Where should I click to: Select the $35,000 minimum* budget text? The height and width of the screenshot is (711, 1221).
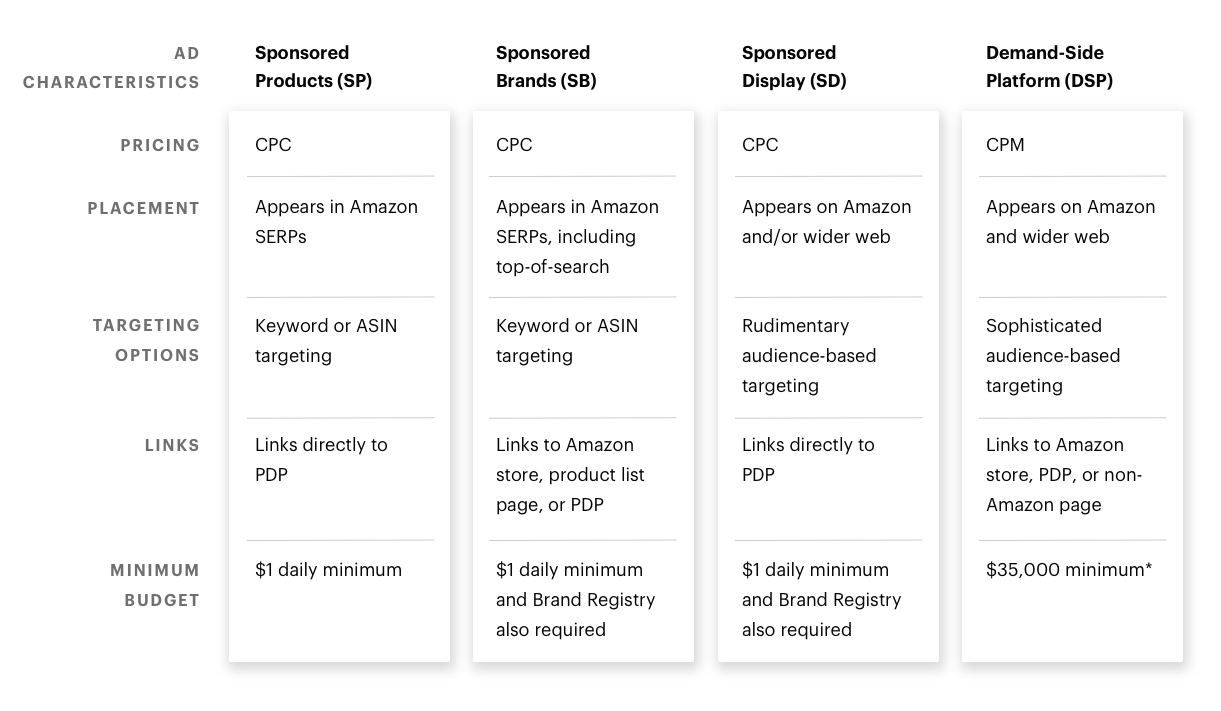[x=1069, y=570]
